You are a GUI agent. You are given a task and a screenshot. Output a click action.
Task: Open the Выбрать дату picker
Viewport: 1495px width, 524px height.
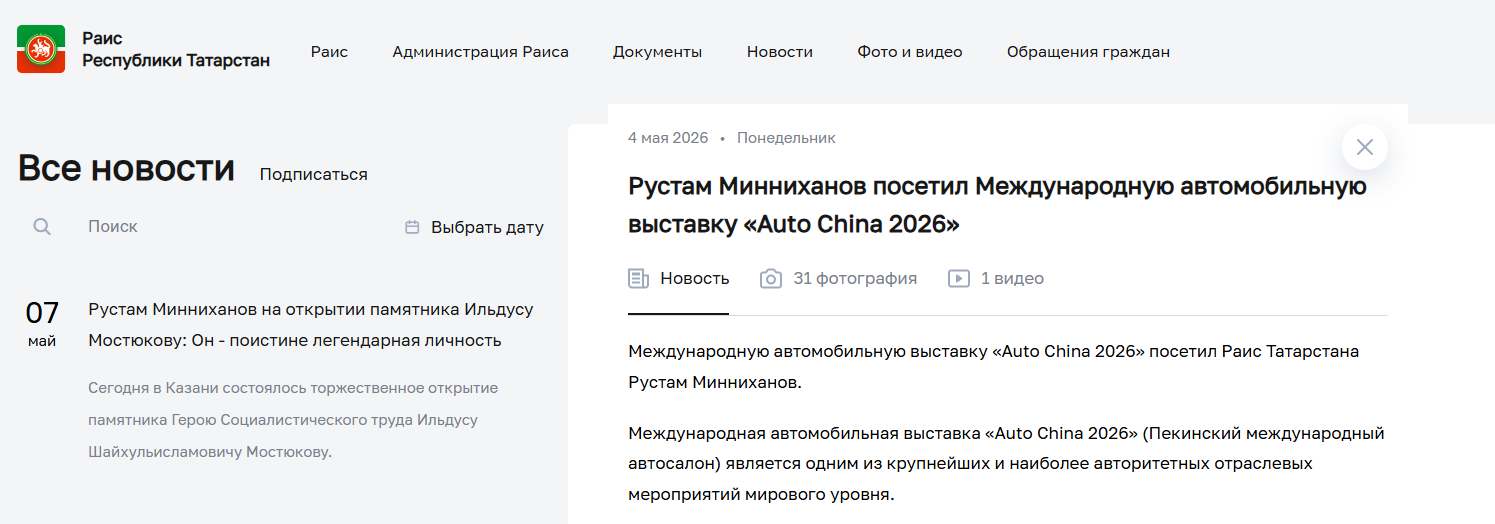click(474, 227)
